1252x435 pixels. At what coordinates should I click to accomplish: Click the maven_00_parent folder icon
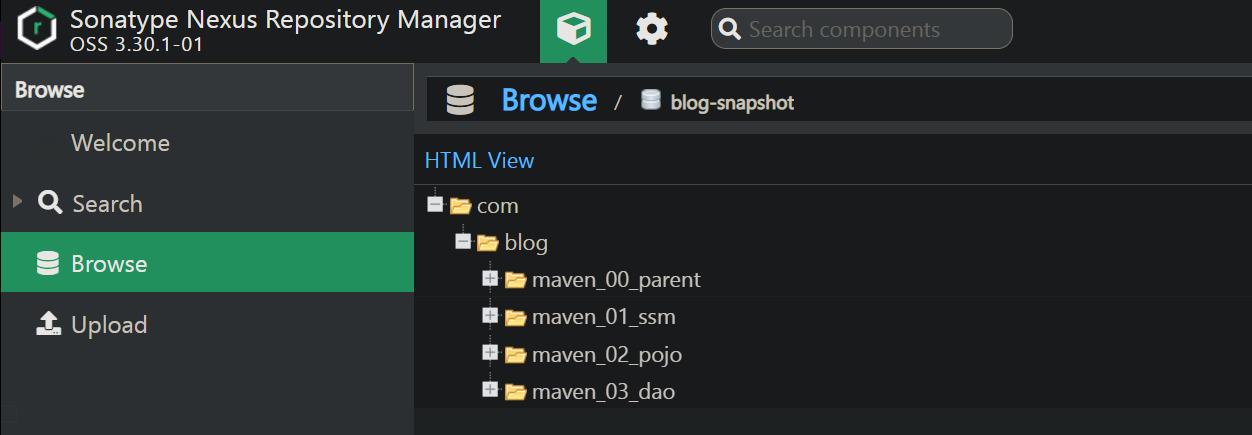[x=516, y=280]
